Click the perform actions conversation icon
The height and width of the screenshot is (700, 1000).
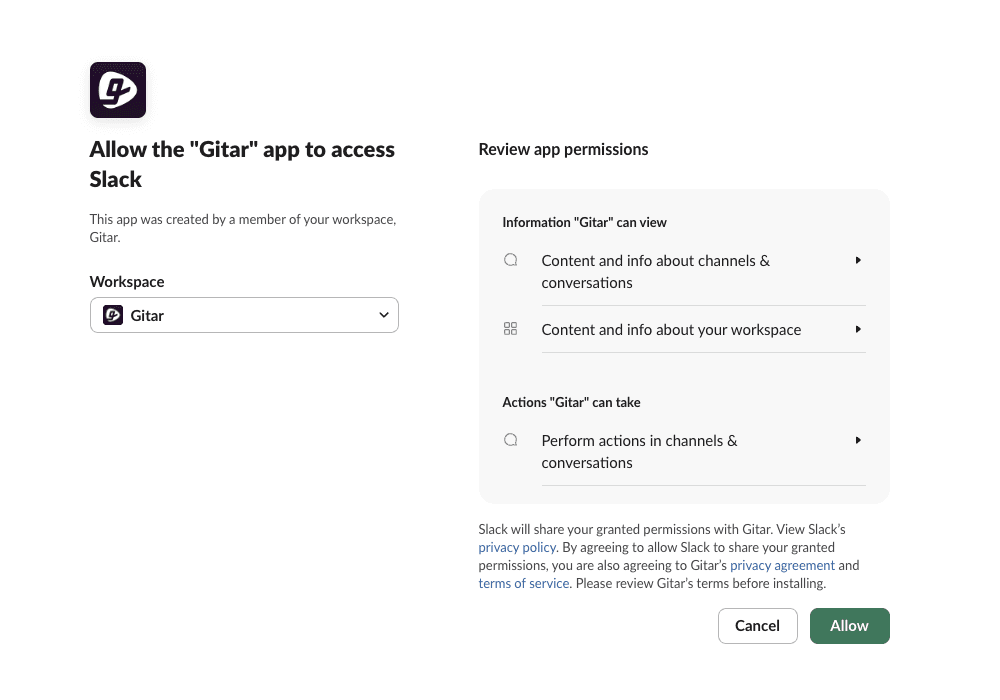(510, 439)
